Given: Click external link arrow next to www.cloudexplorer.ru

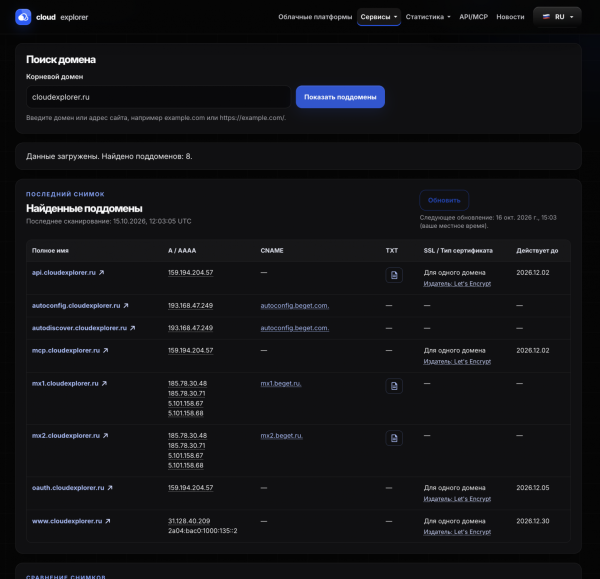Looking at the screenshot, I should point(108,521).
